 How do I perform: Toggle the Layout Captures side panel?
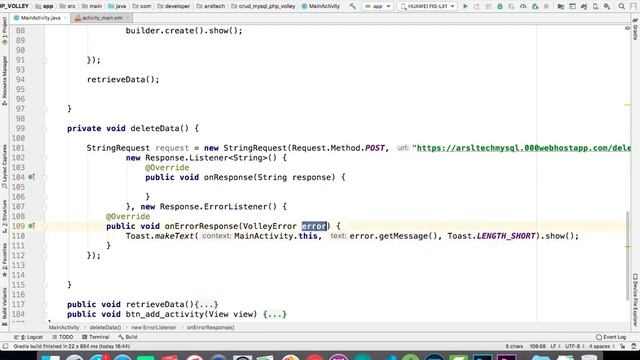pyautogui.click(x=4, y=166)
